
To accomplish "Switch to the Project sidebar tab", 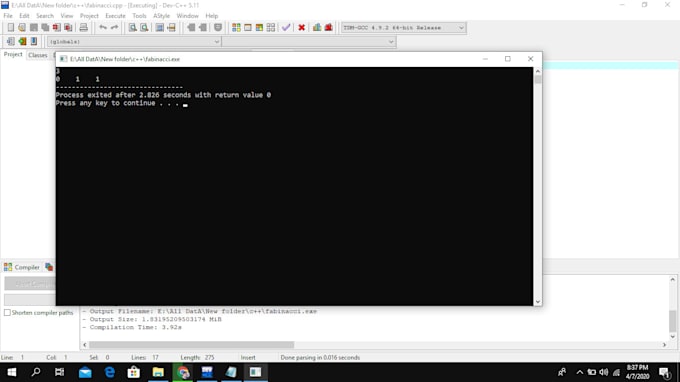I will (13, 55).
